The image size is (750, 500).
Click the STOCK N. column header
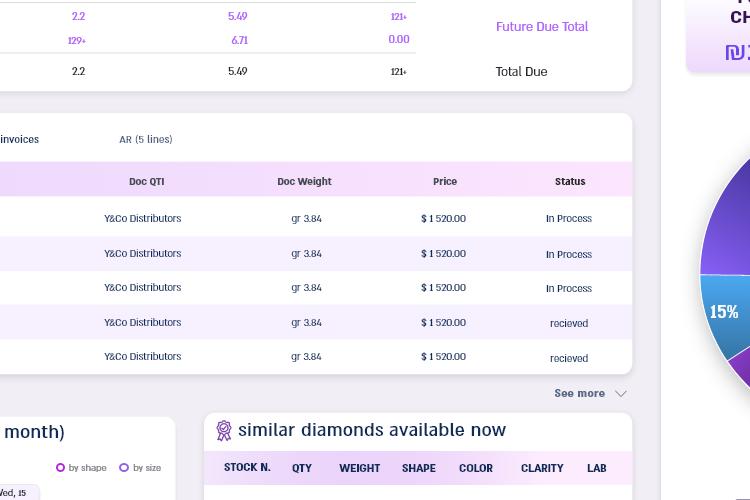pos(247,467)
